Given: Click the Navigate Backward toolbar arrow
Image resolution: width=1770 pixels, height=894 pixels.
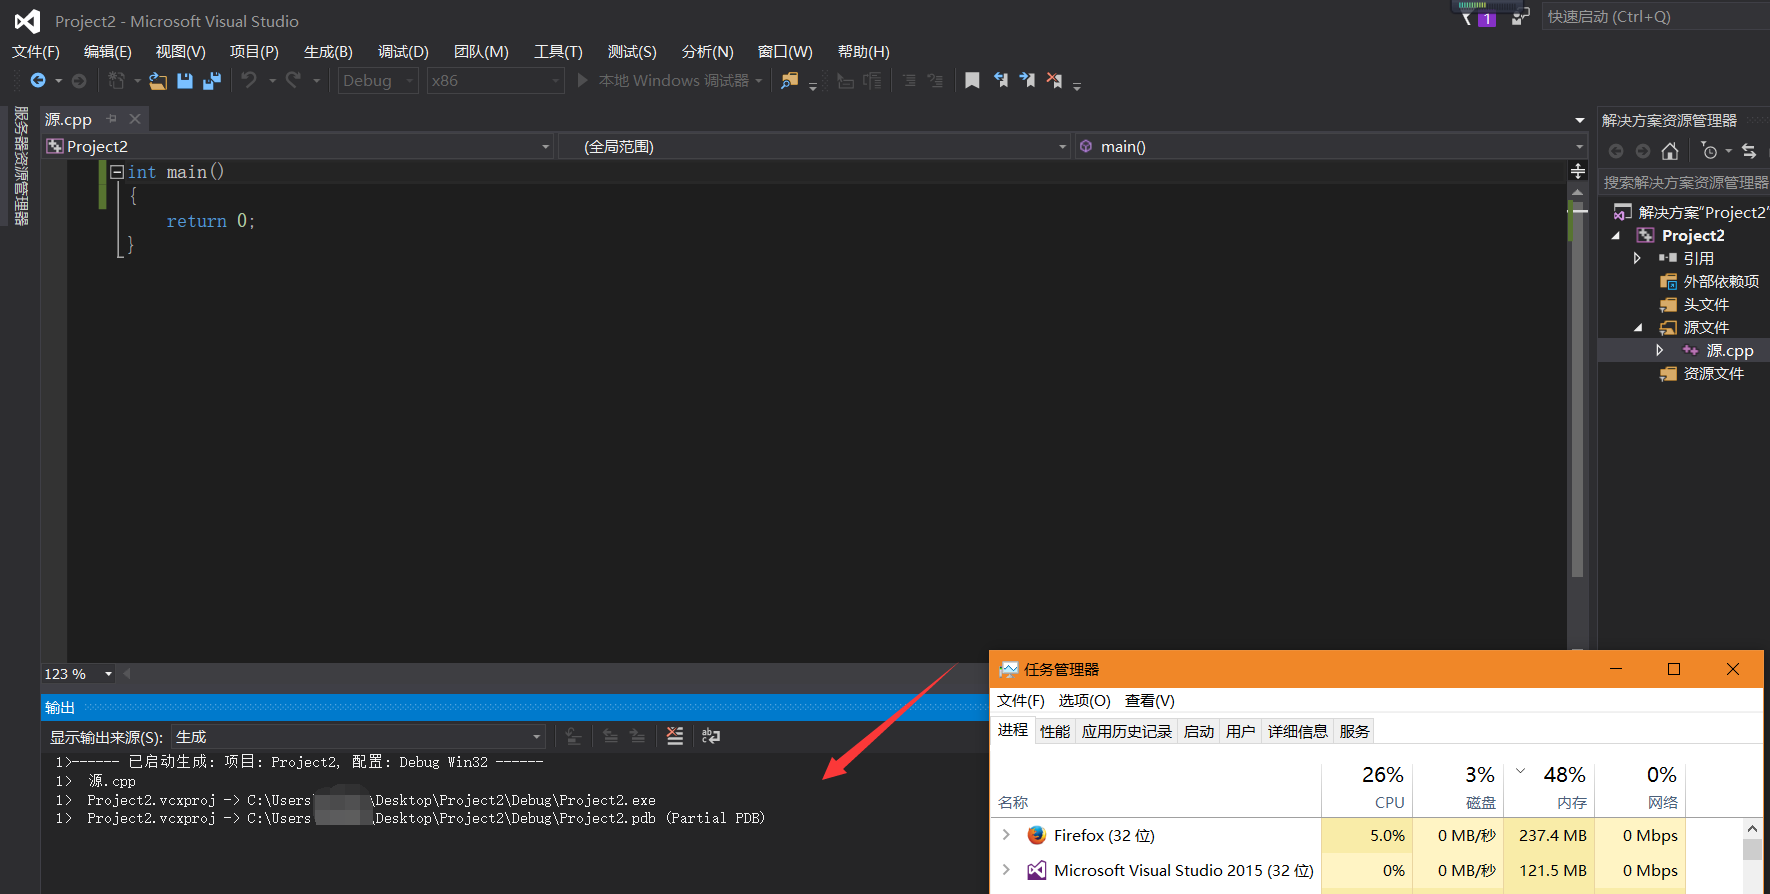Looking at the screenshot, I should [38, 80].
